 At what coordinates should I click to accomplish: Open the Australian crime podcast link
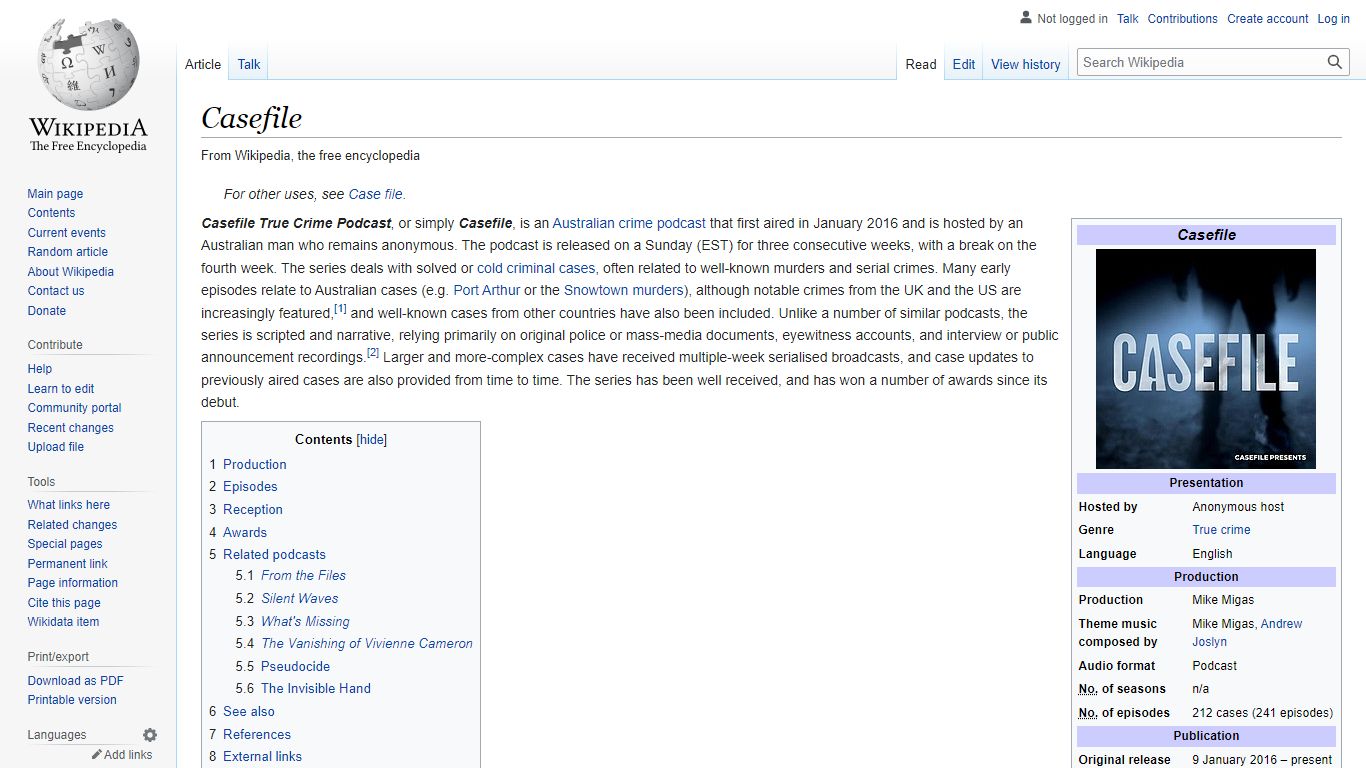tap(629, 223)
